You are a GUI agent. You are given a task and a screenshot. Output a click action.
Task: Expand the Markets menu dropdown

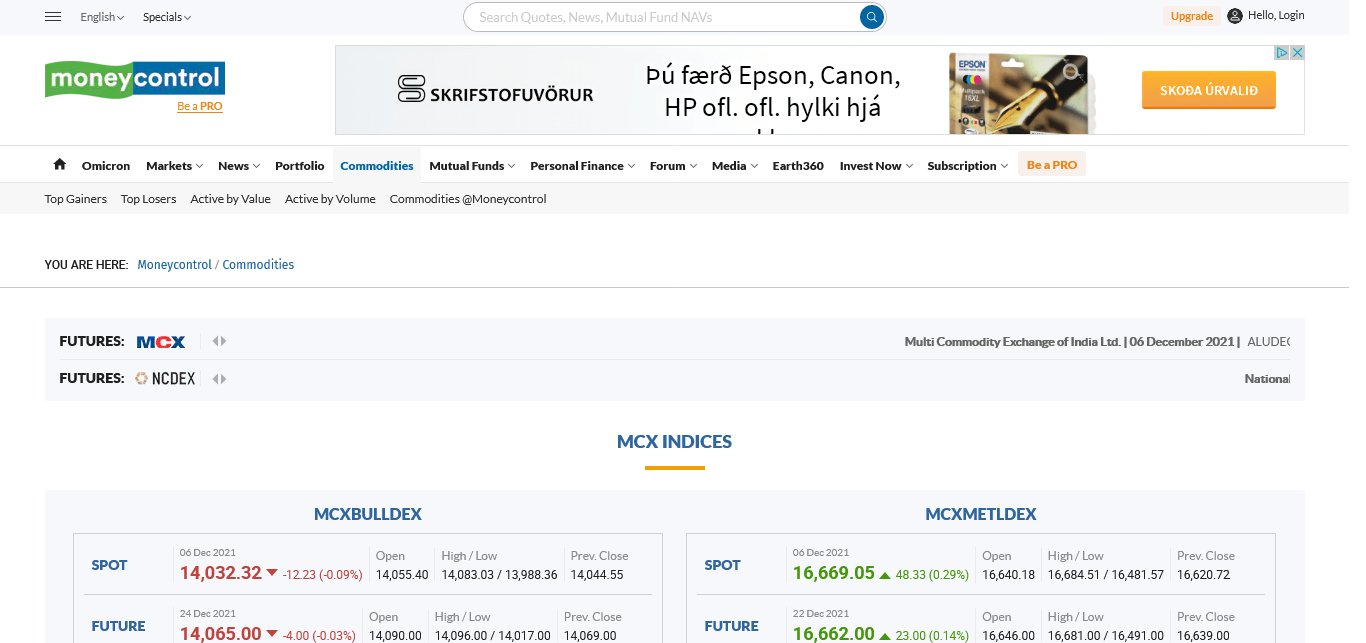tap(174, 166)
